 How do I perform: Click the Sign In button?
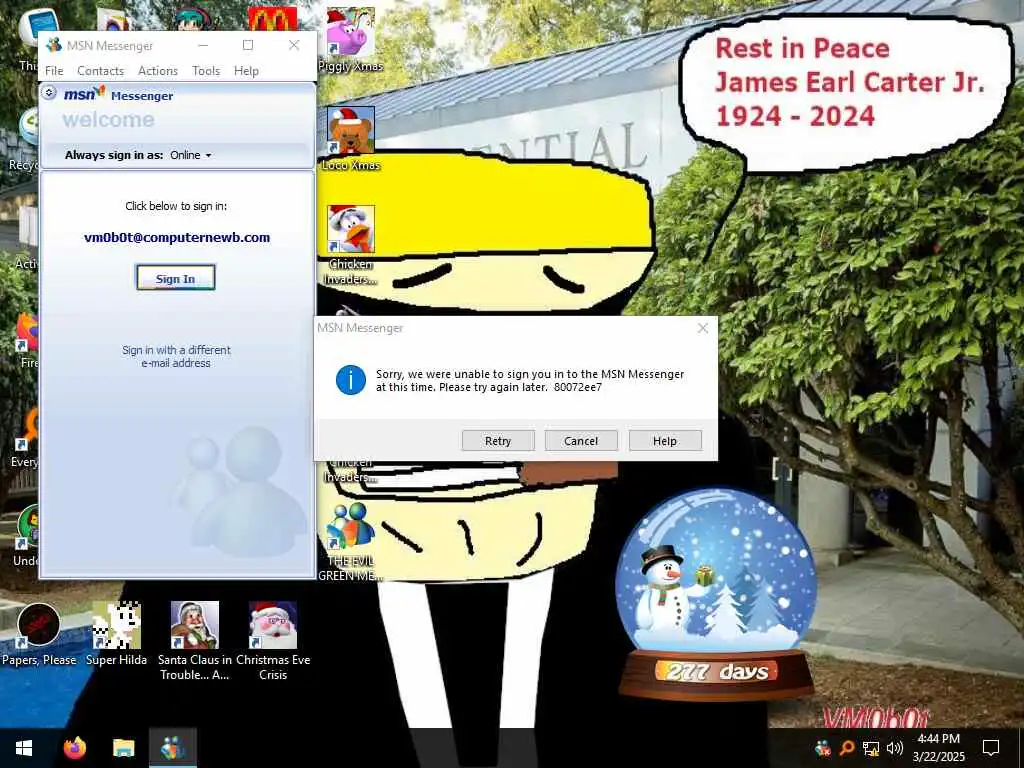(x=175, y=278)
